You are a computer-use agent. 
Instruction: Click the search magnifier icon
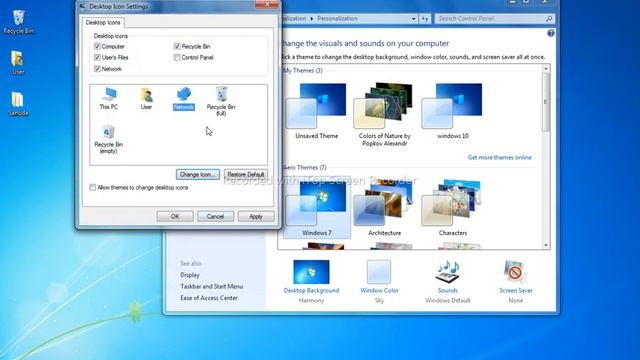pyautogui.click(x=549, y=19)
